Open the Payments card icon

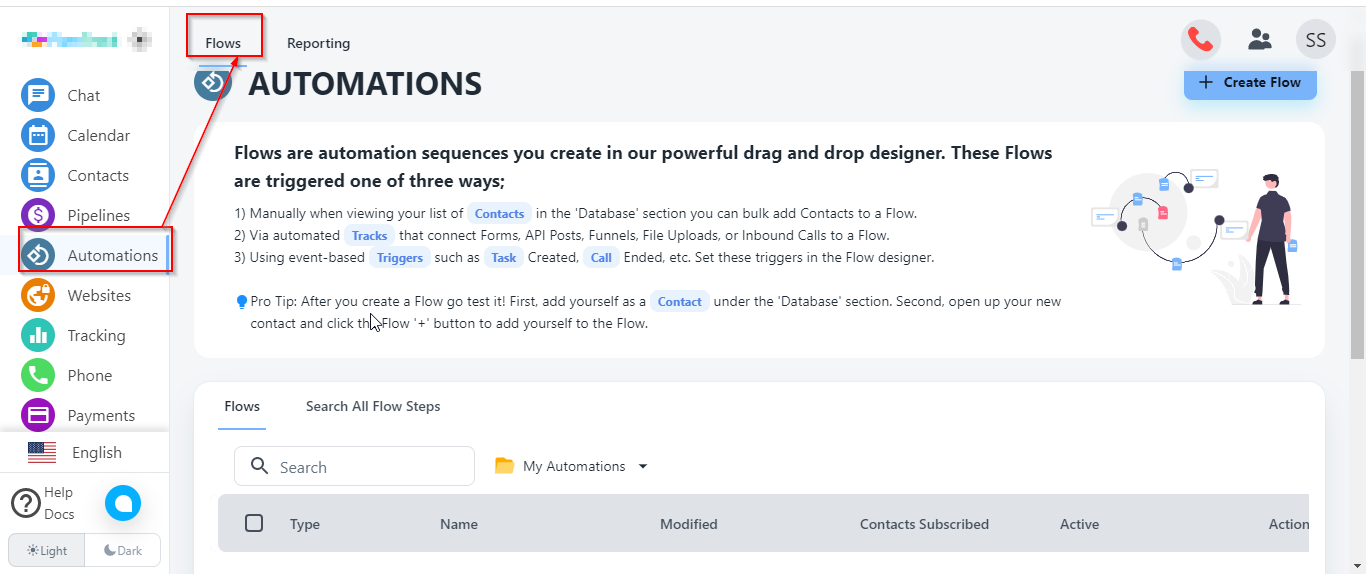coord(38,415)
